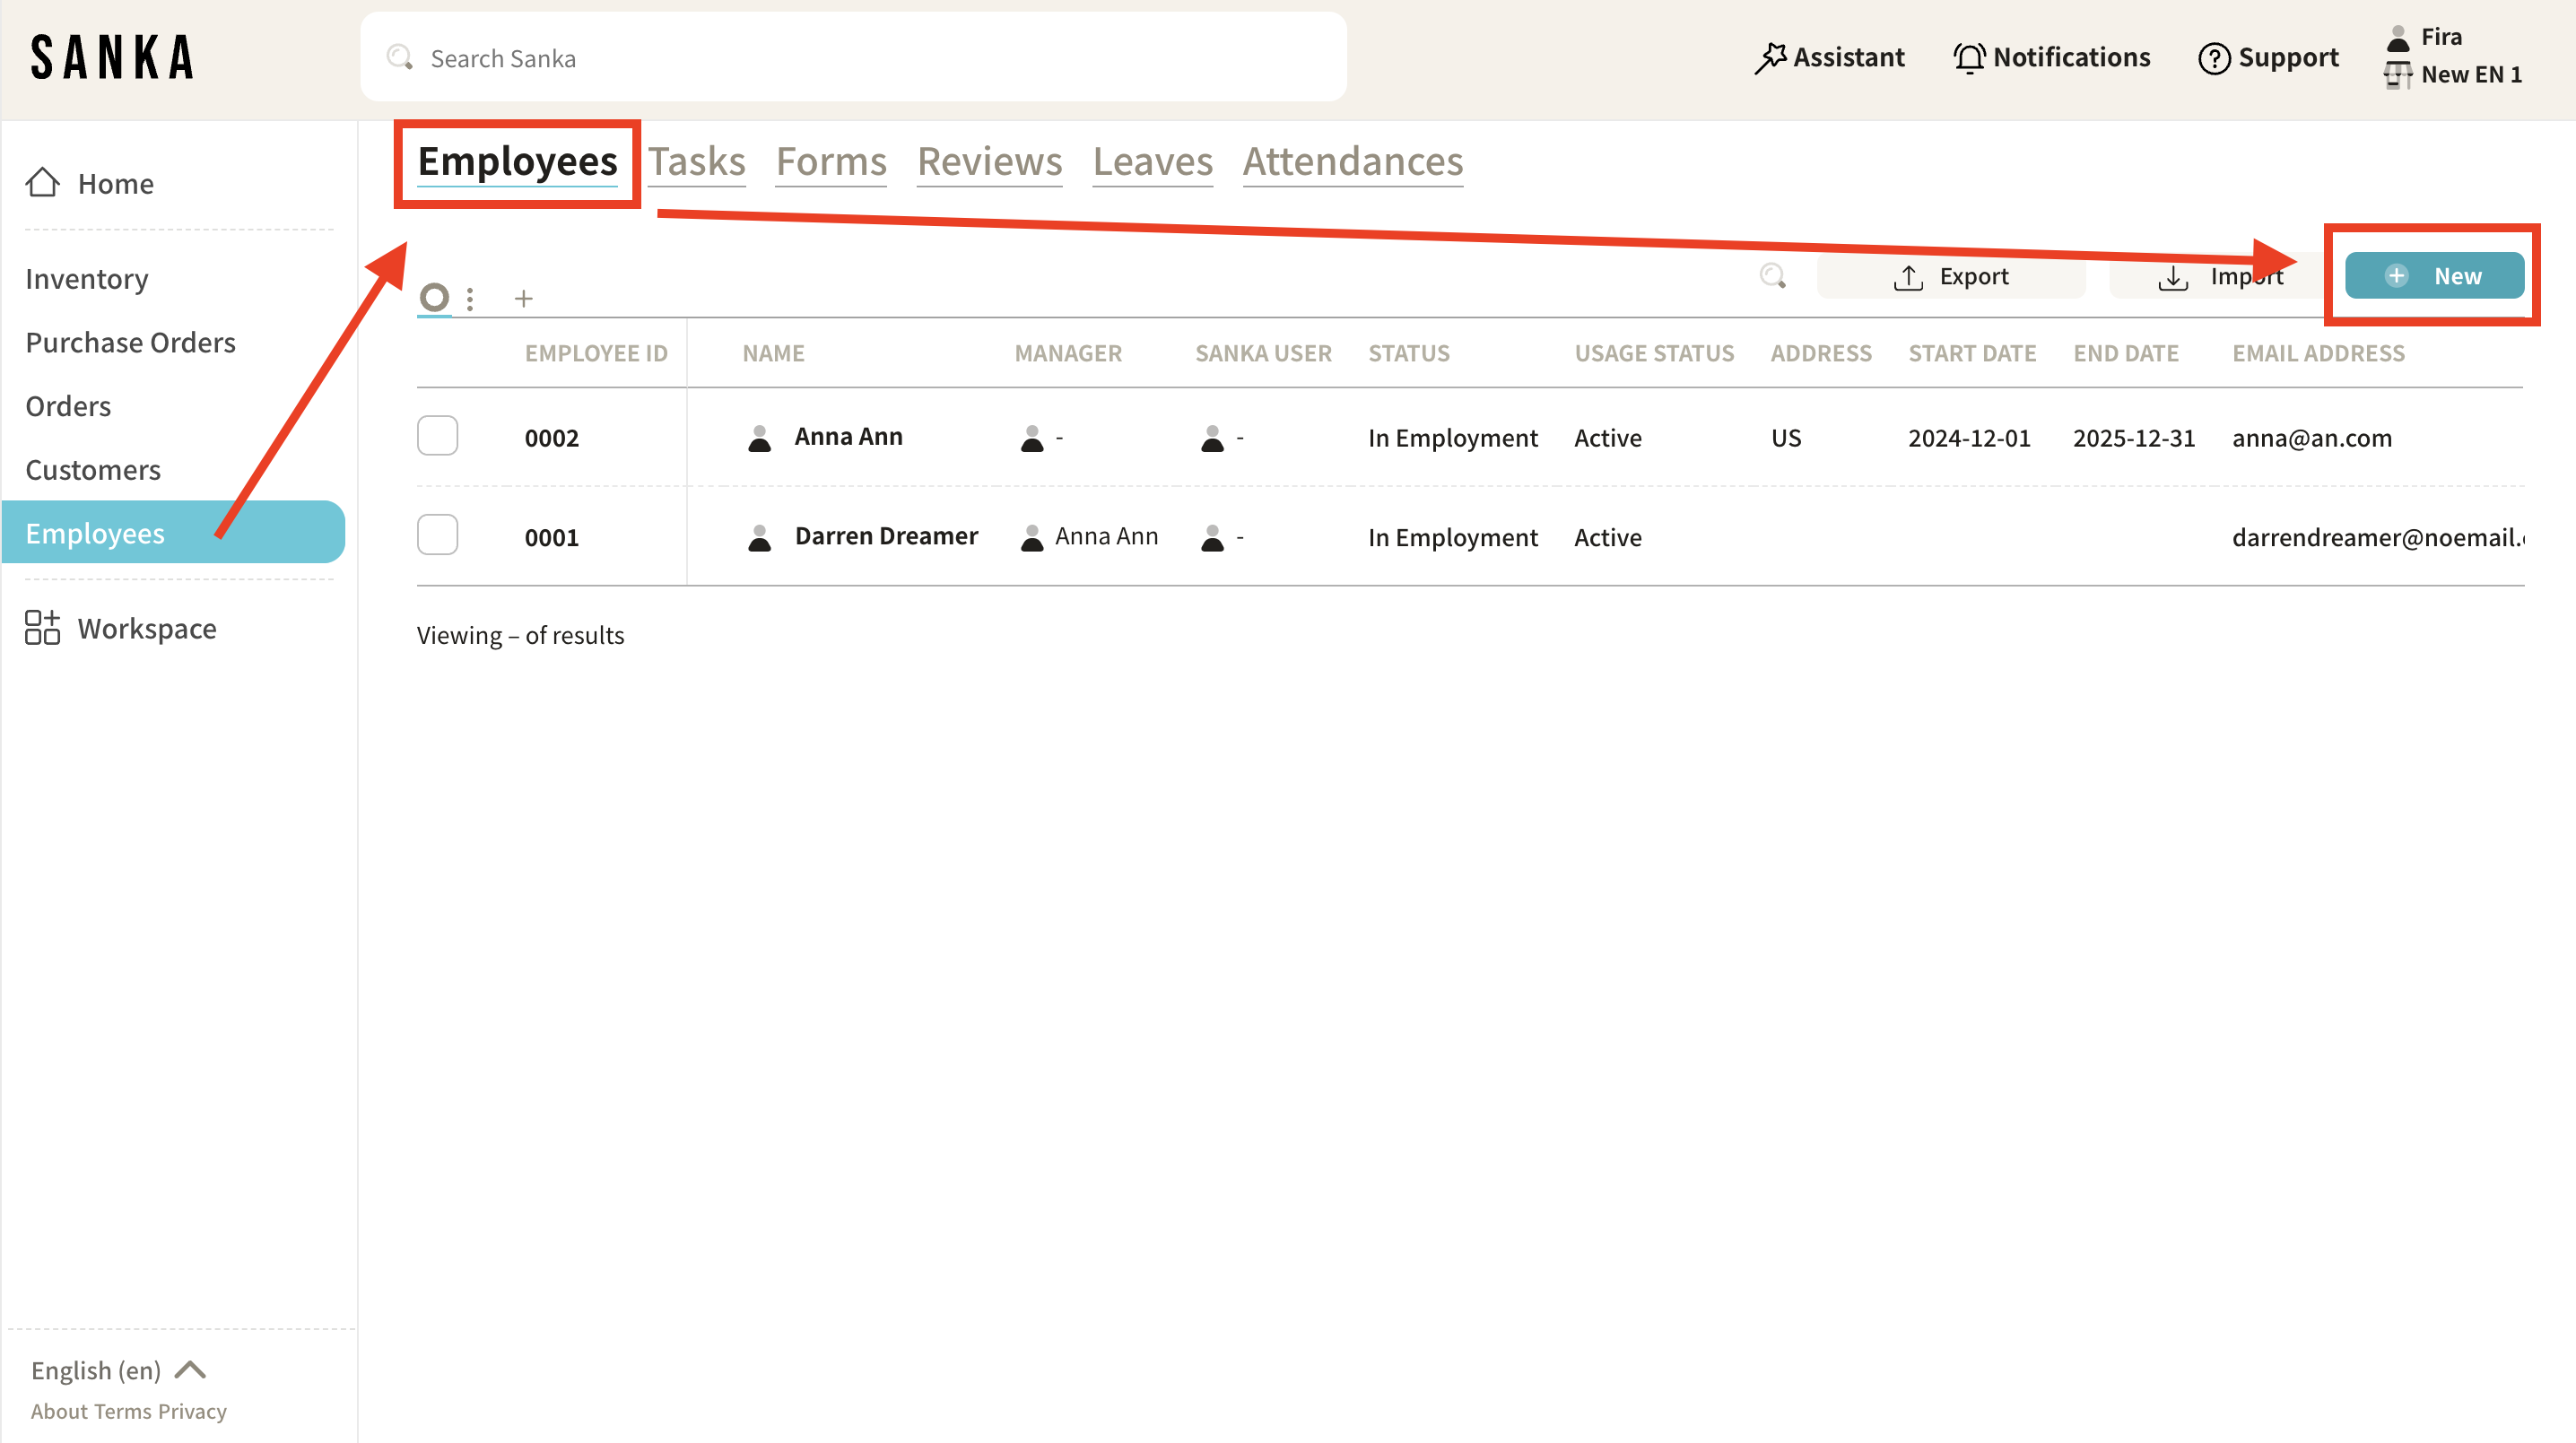
Task: Click the Support question mark icon
Action: 2214,58
